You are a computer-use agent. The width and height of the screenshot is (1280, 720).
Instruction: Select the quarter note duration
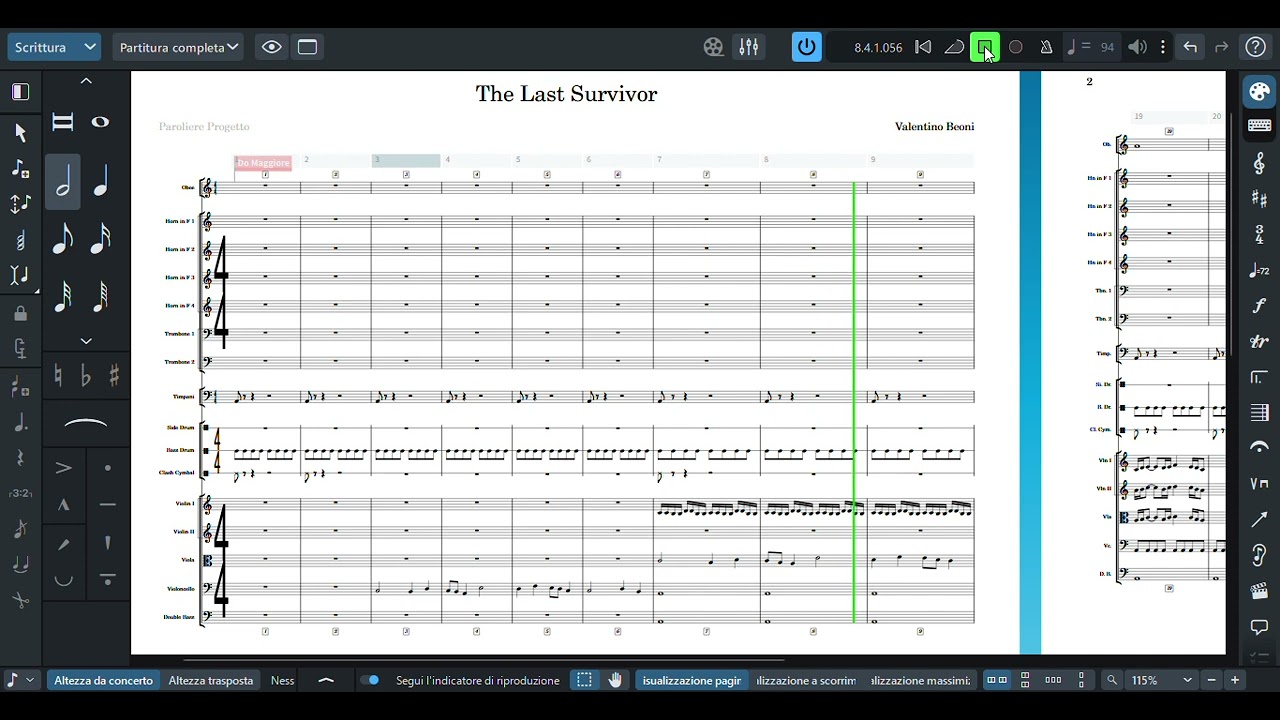pyautogui.click(x=100, y=181)
